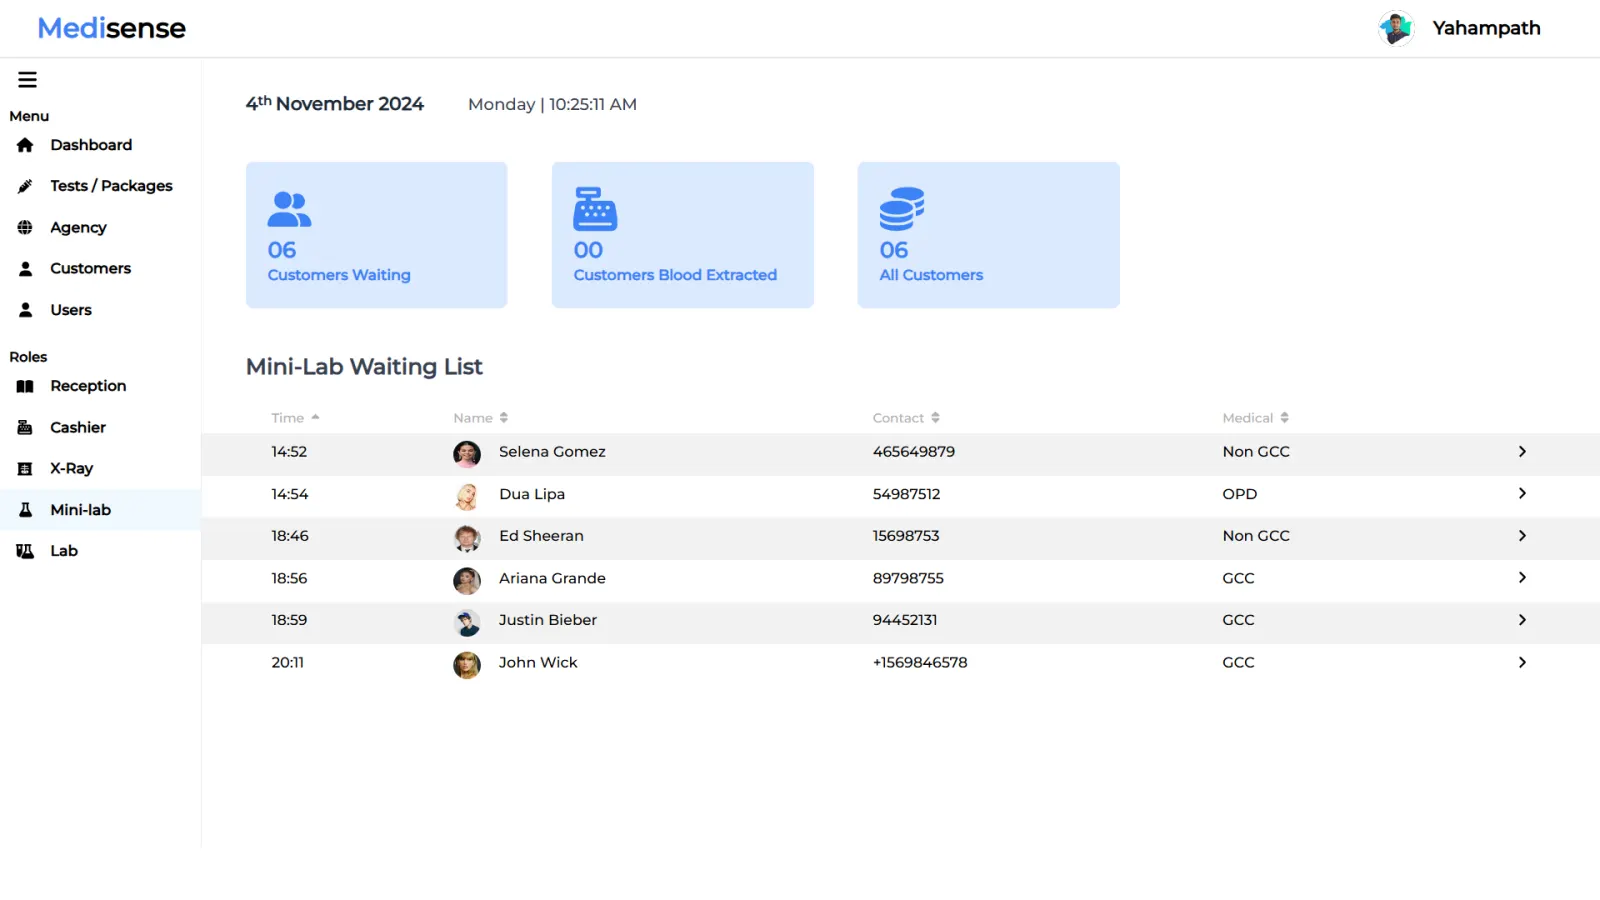Click the Yahampath username text

pos(1486,28)
